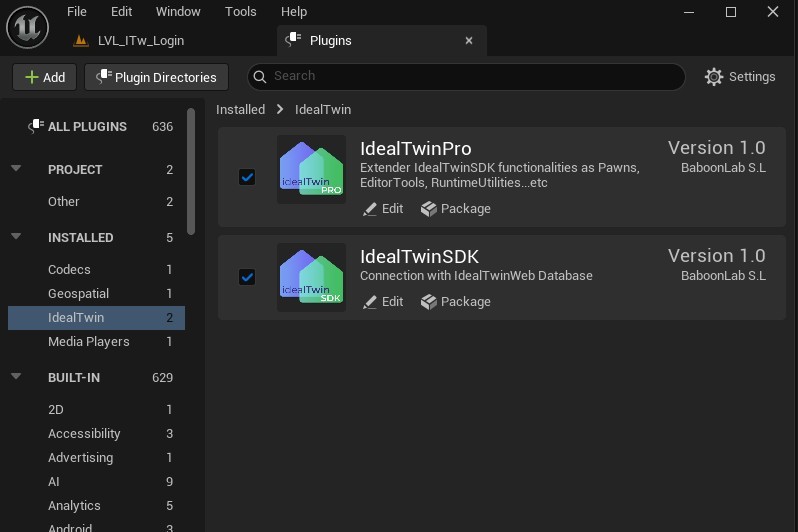798x532 pixels.
Task: Click the IdealTwinPro plugin title
Action: pyautogui.click(x=415, y=149)
